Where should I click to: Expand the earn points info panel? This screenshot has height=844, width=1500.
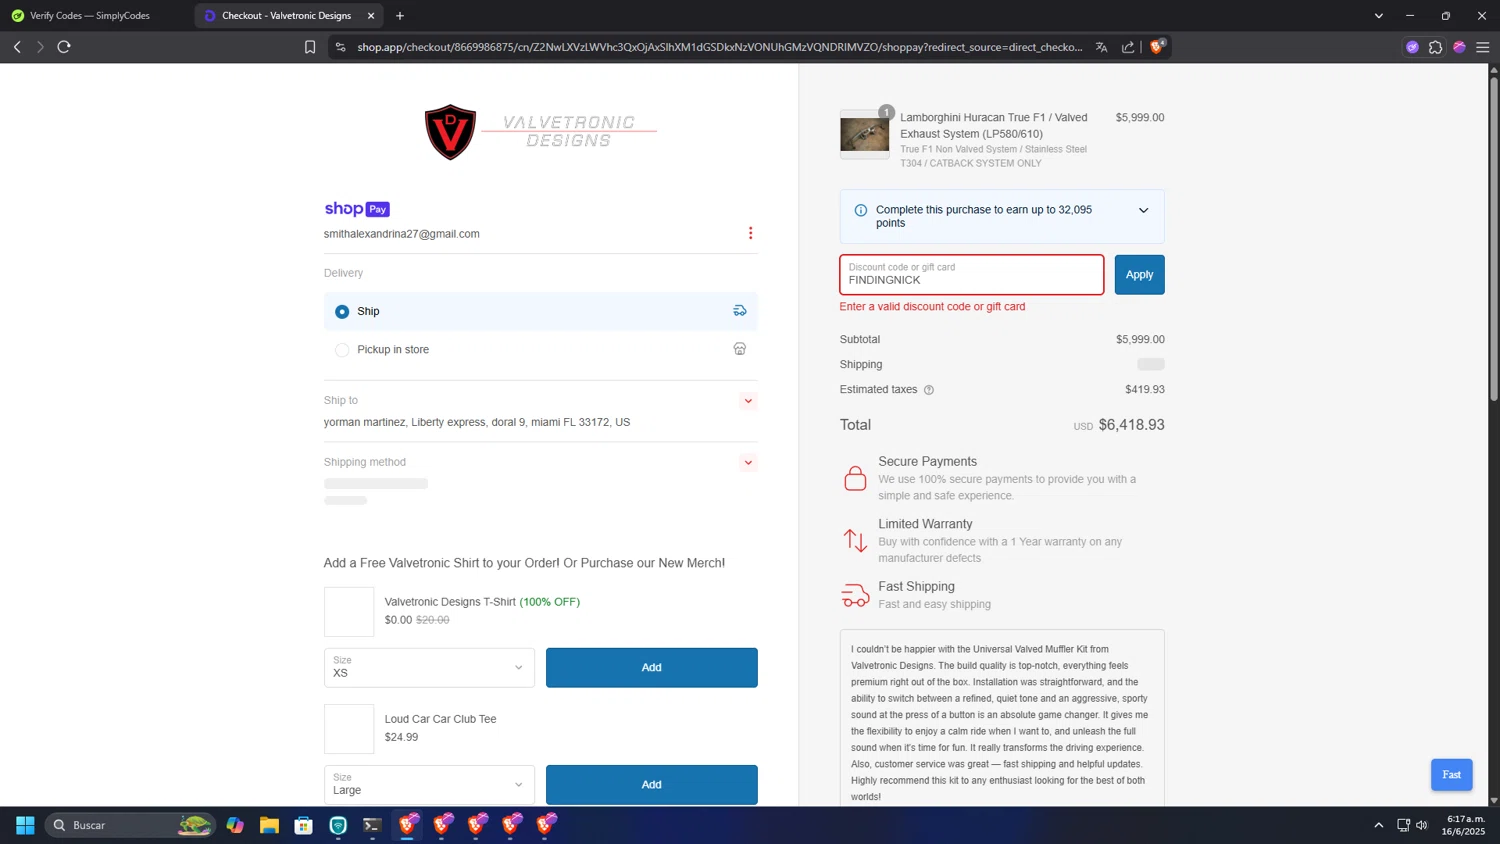click(x=1143, y=210)
